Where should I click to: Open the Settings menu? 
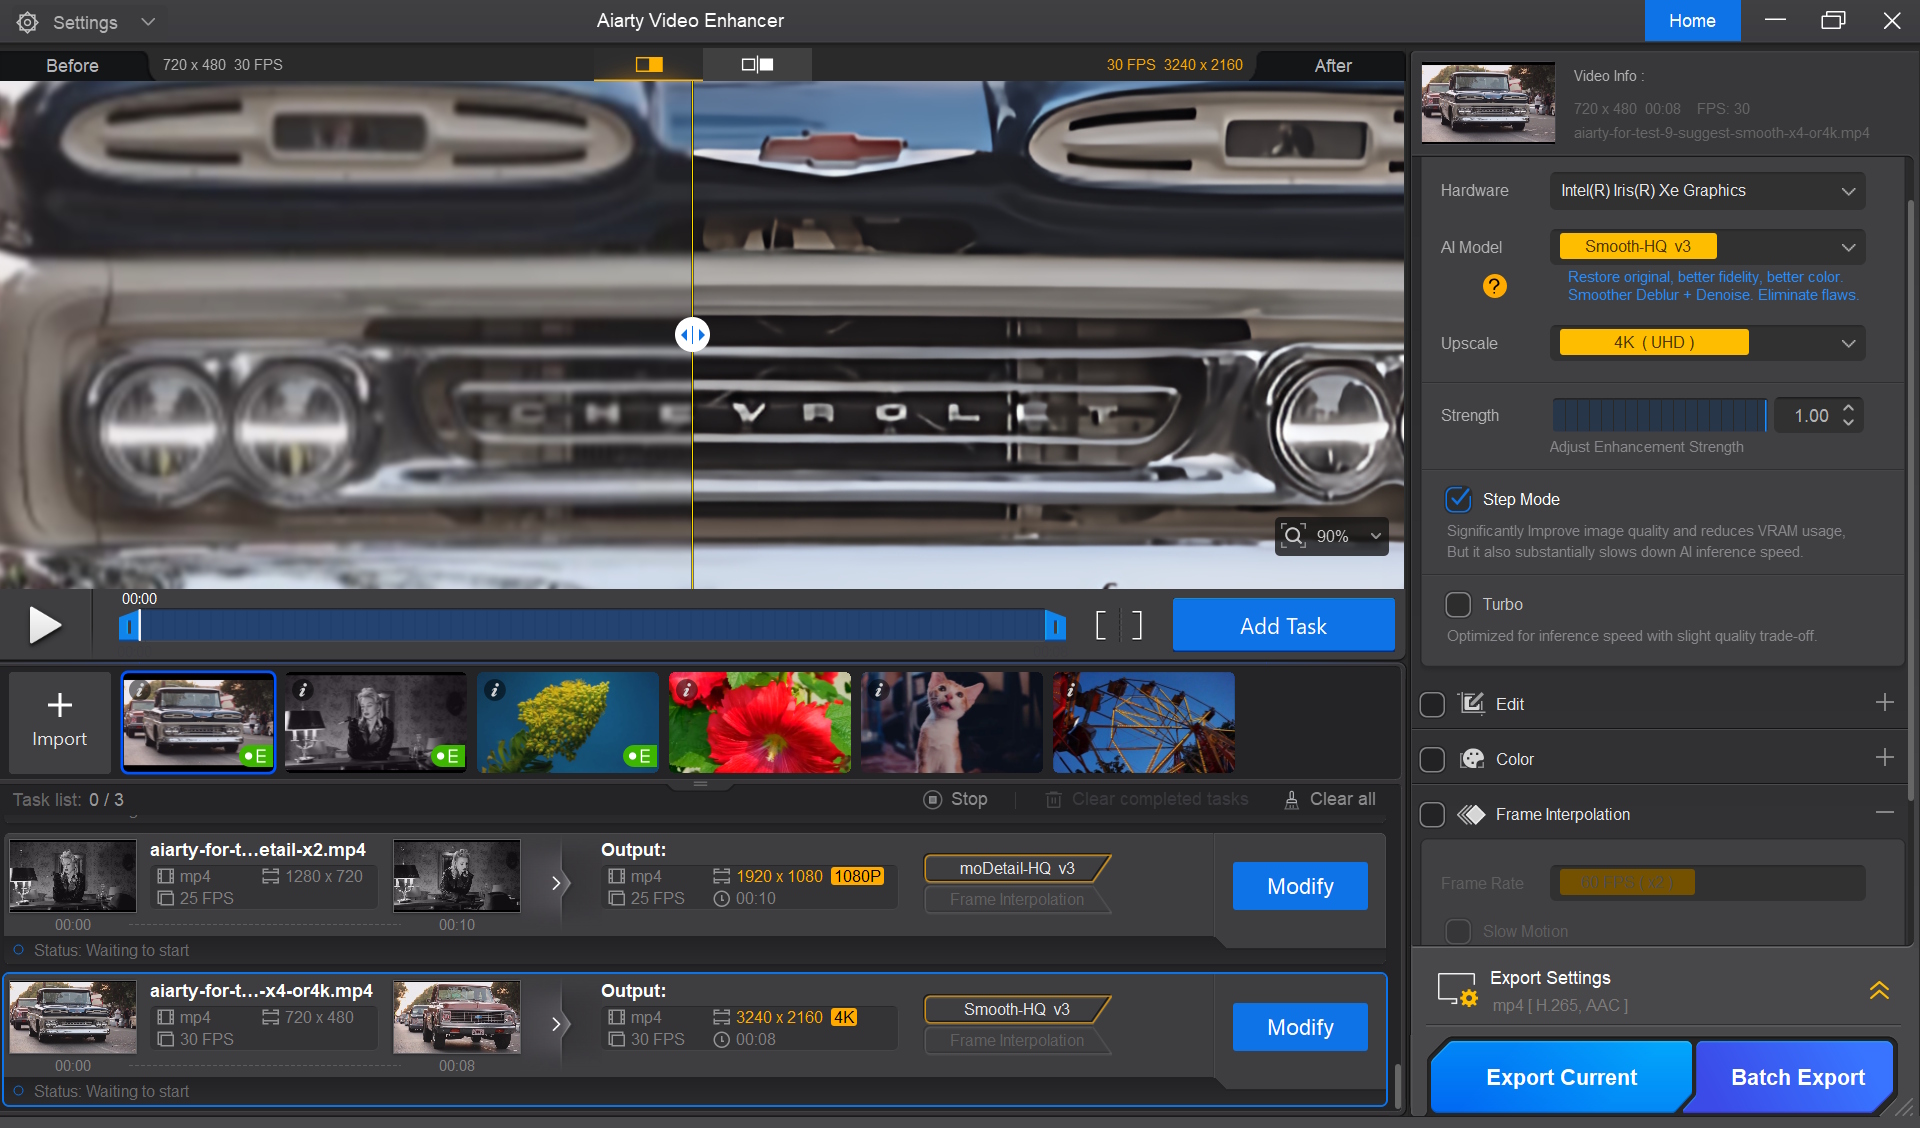click(85, 22)
